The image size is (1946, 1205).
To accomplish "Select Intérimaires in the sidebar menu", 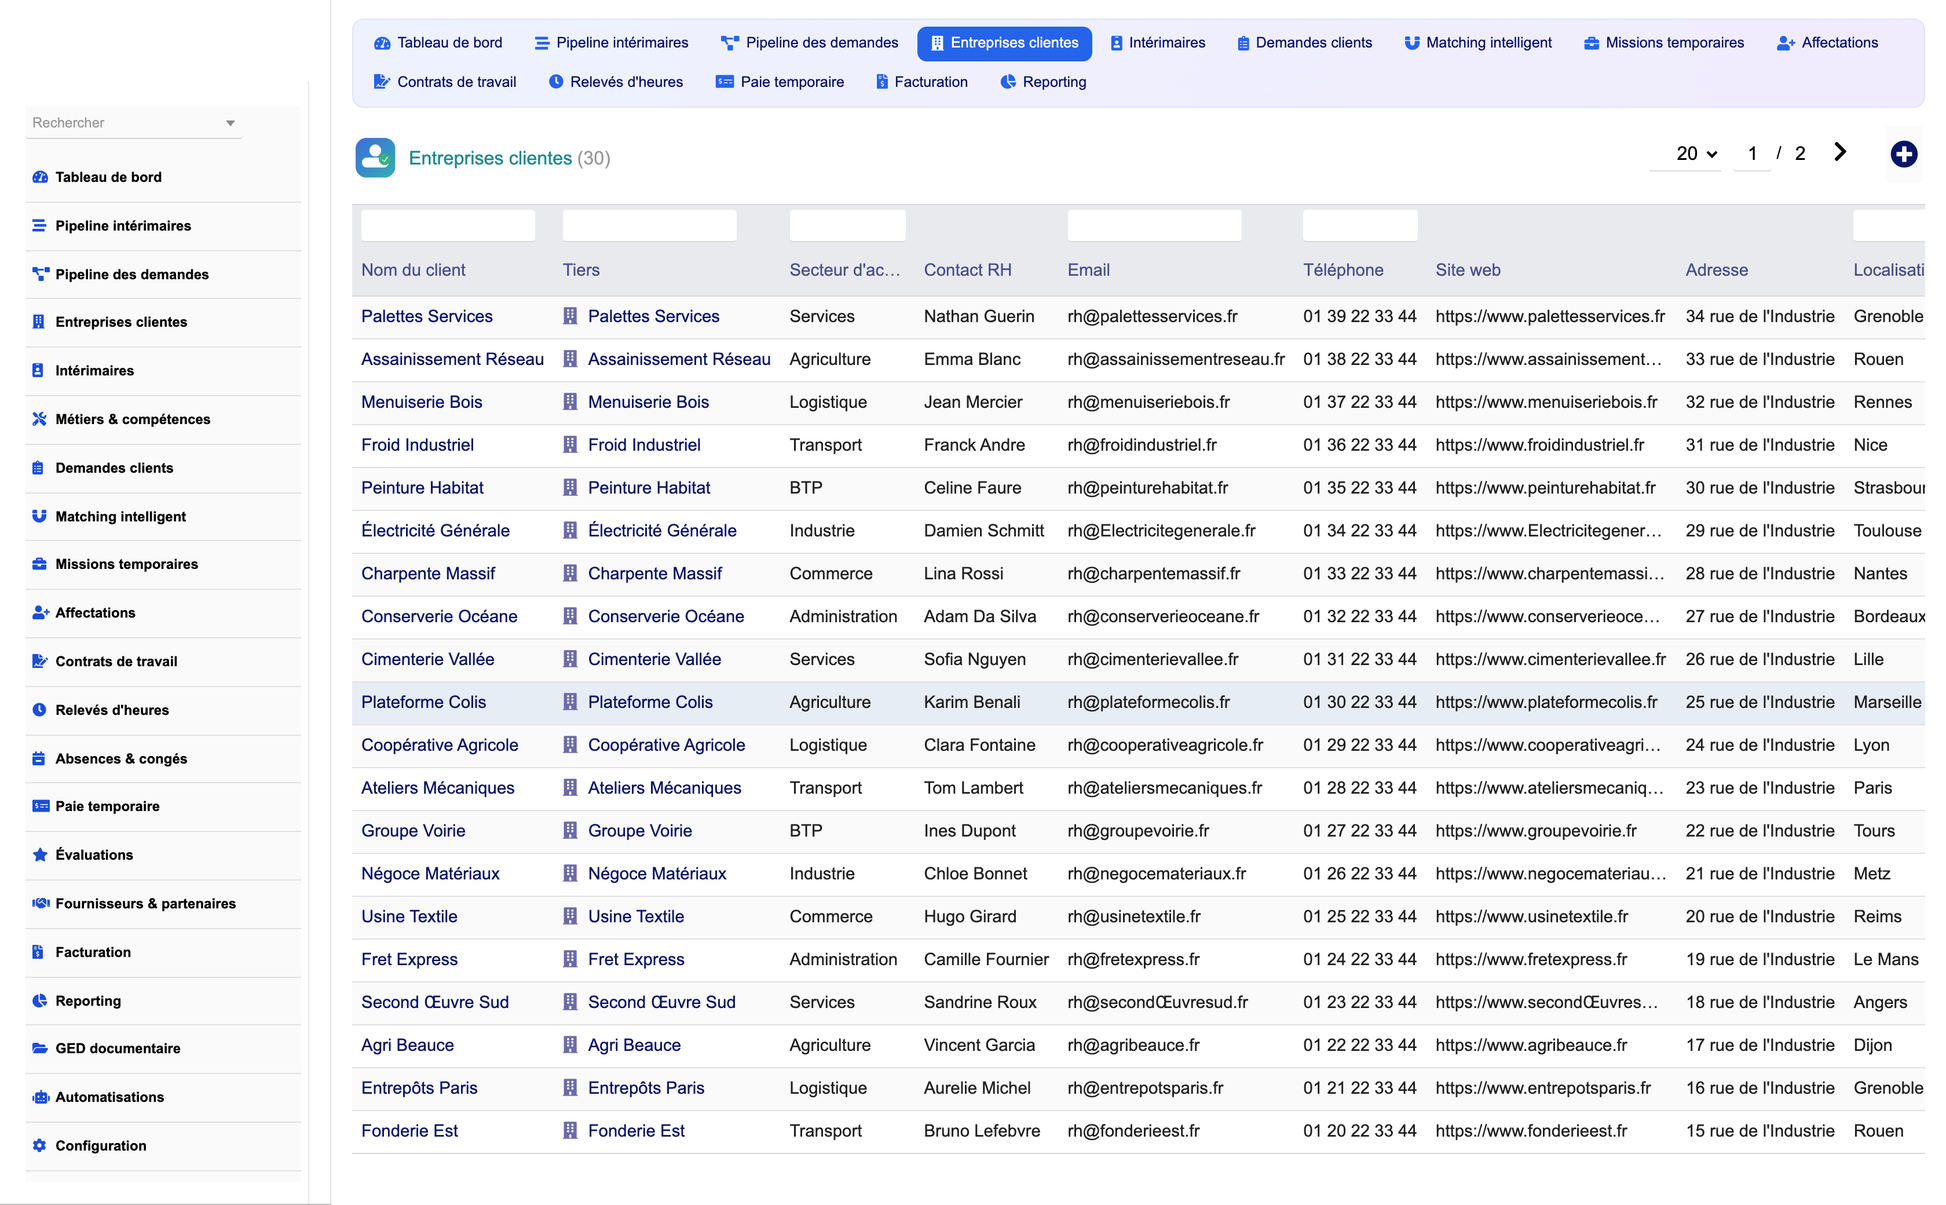I will tap(163, 371).
